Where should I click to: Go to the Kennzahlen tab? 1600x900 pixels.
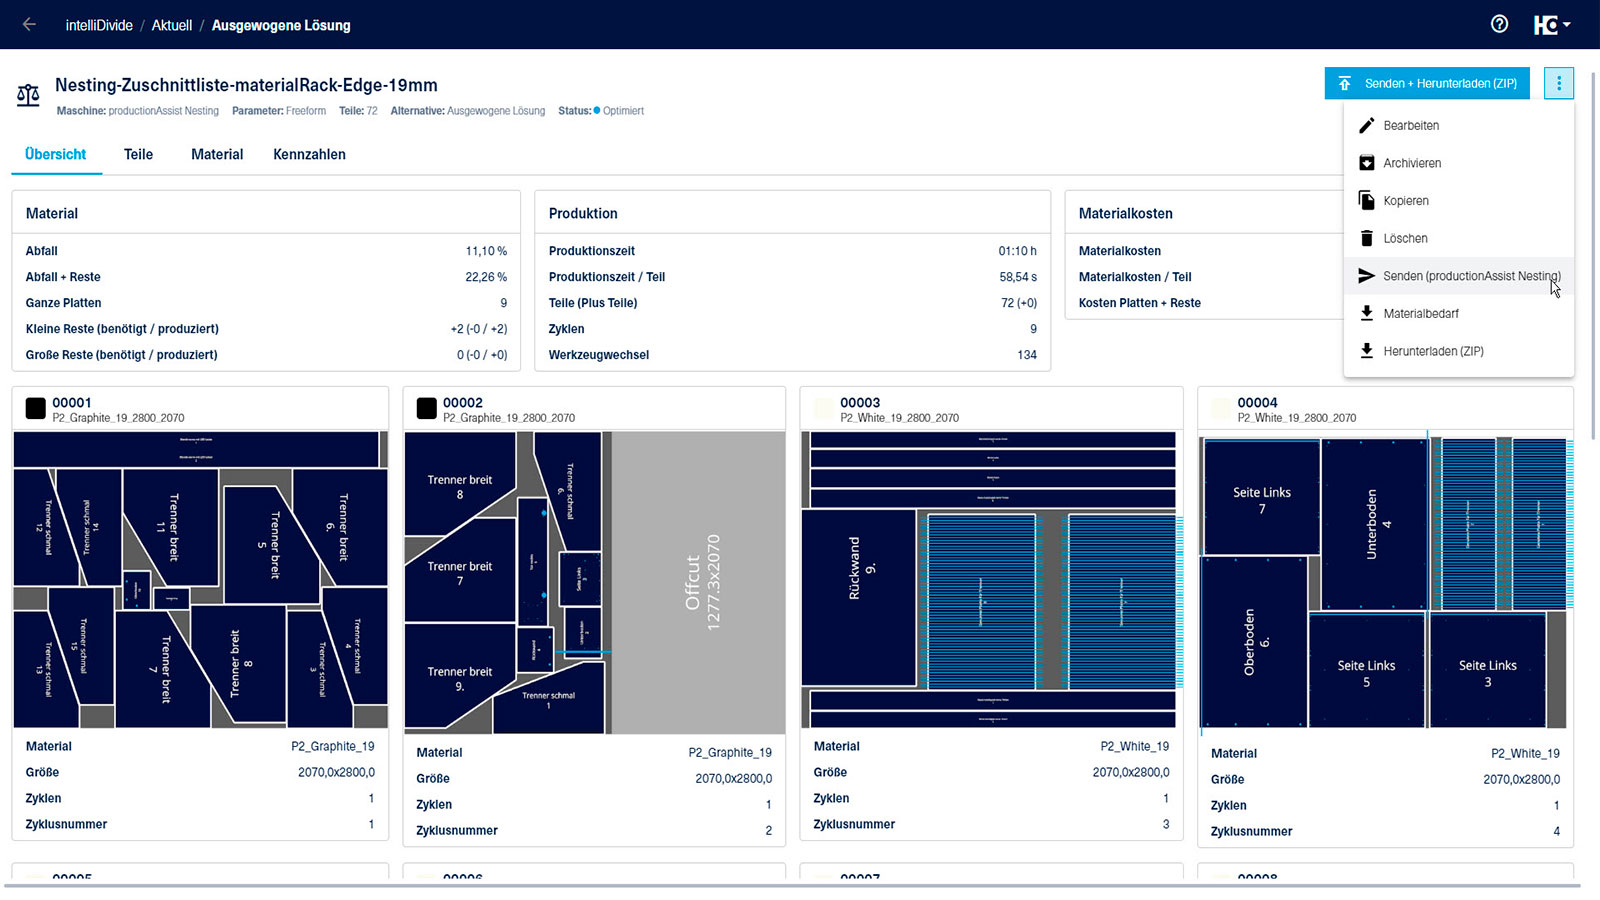pos(309,154)
